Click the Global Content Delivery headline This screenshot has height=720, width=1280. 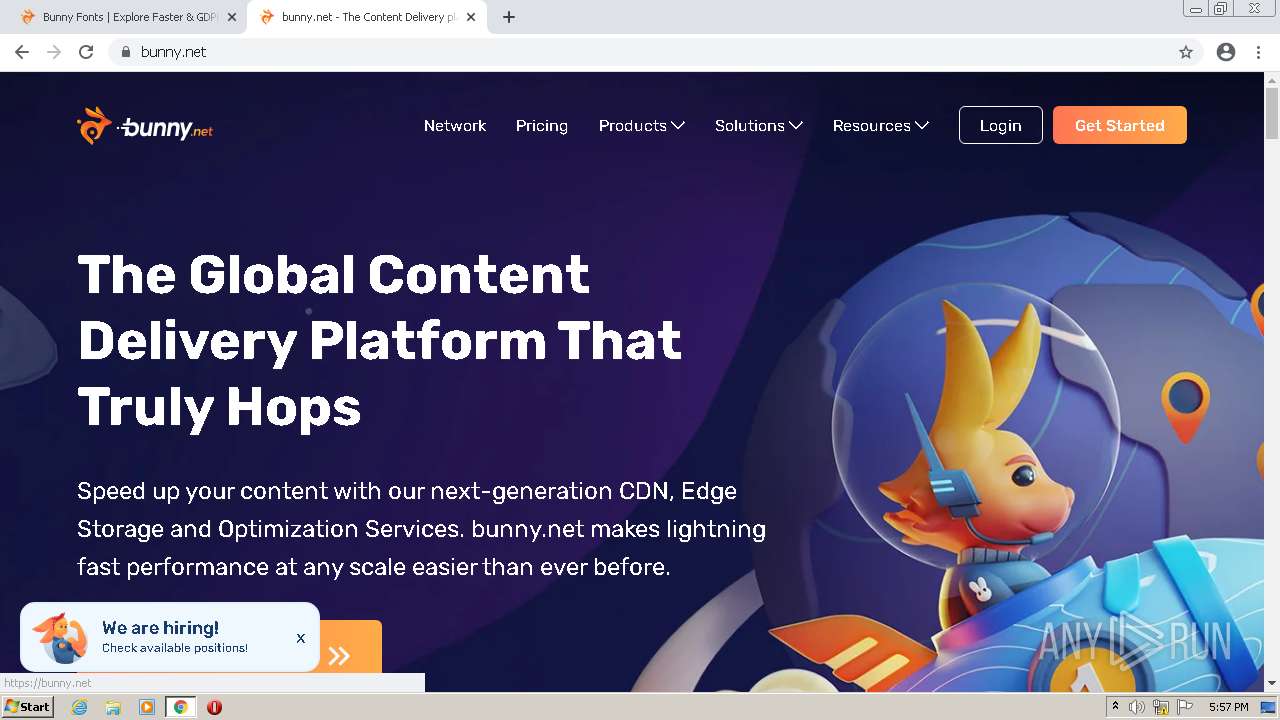click(380, 340)
